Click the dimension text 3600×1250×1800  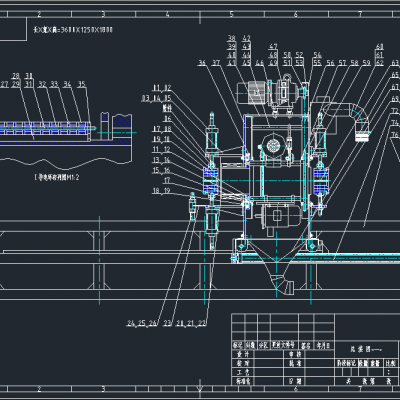[x=73, y=30]
